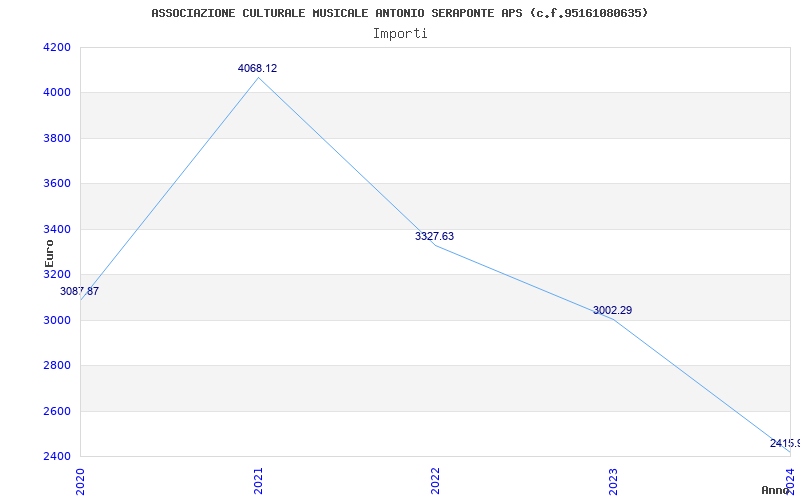The image size is (800, 500).
Task: Select the 'Importi' subtitle text
Action: pyautogui.click(x=400, y=34)
